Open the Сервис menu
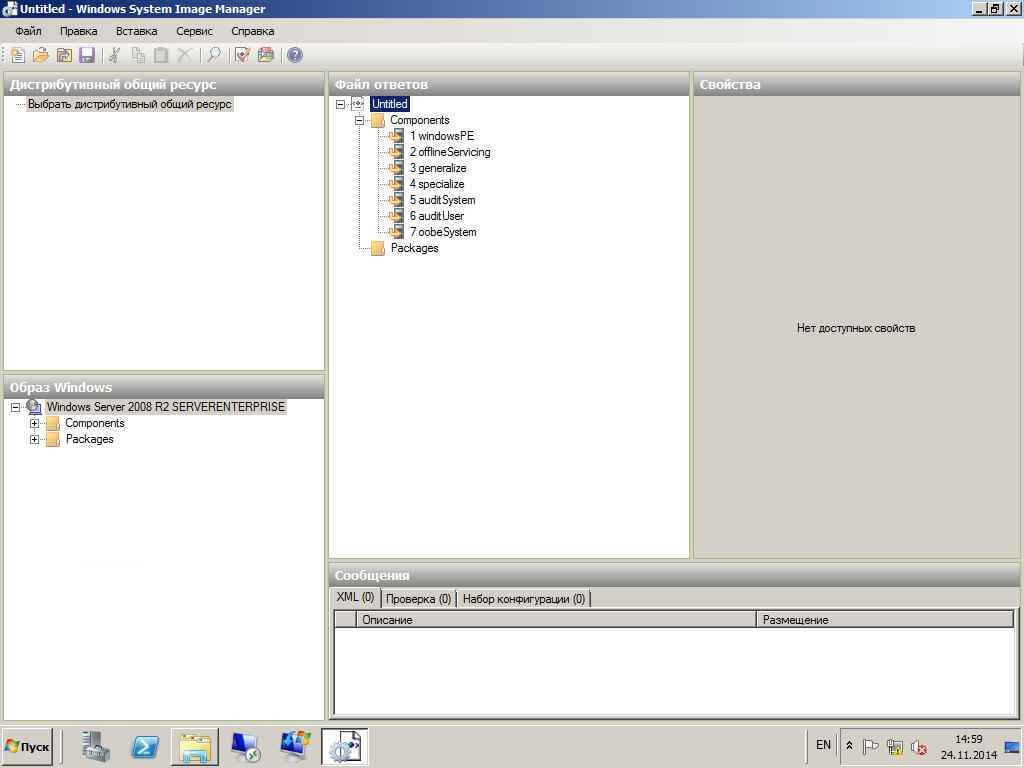Screen dimensions: 1024x768 coord(194,31)
